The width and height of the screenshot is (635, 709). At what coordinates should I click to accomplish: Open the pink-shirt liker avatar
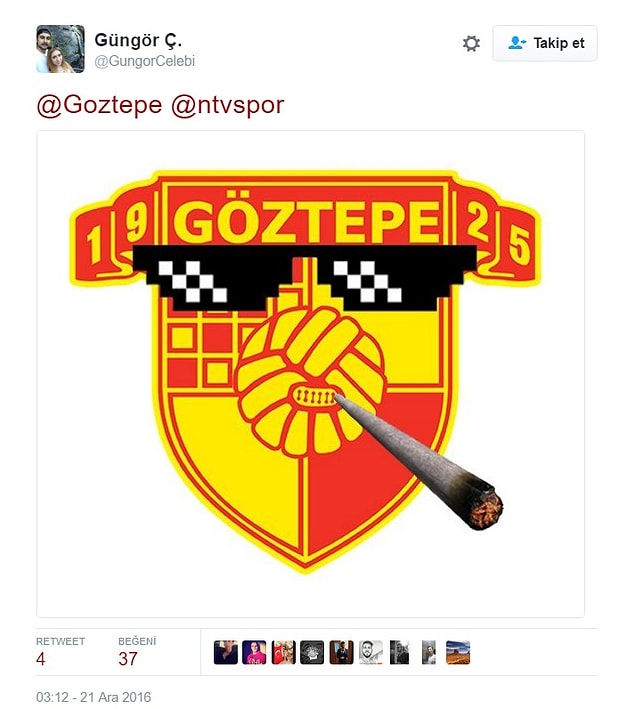[x=254, y=652]
